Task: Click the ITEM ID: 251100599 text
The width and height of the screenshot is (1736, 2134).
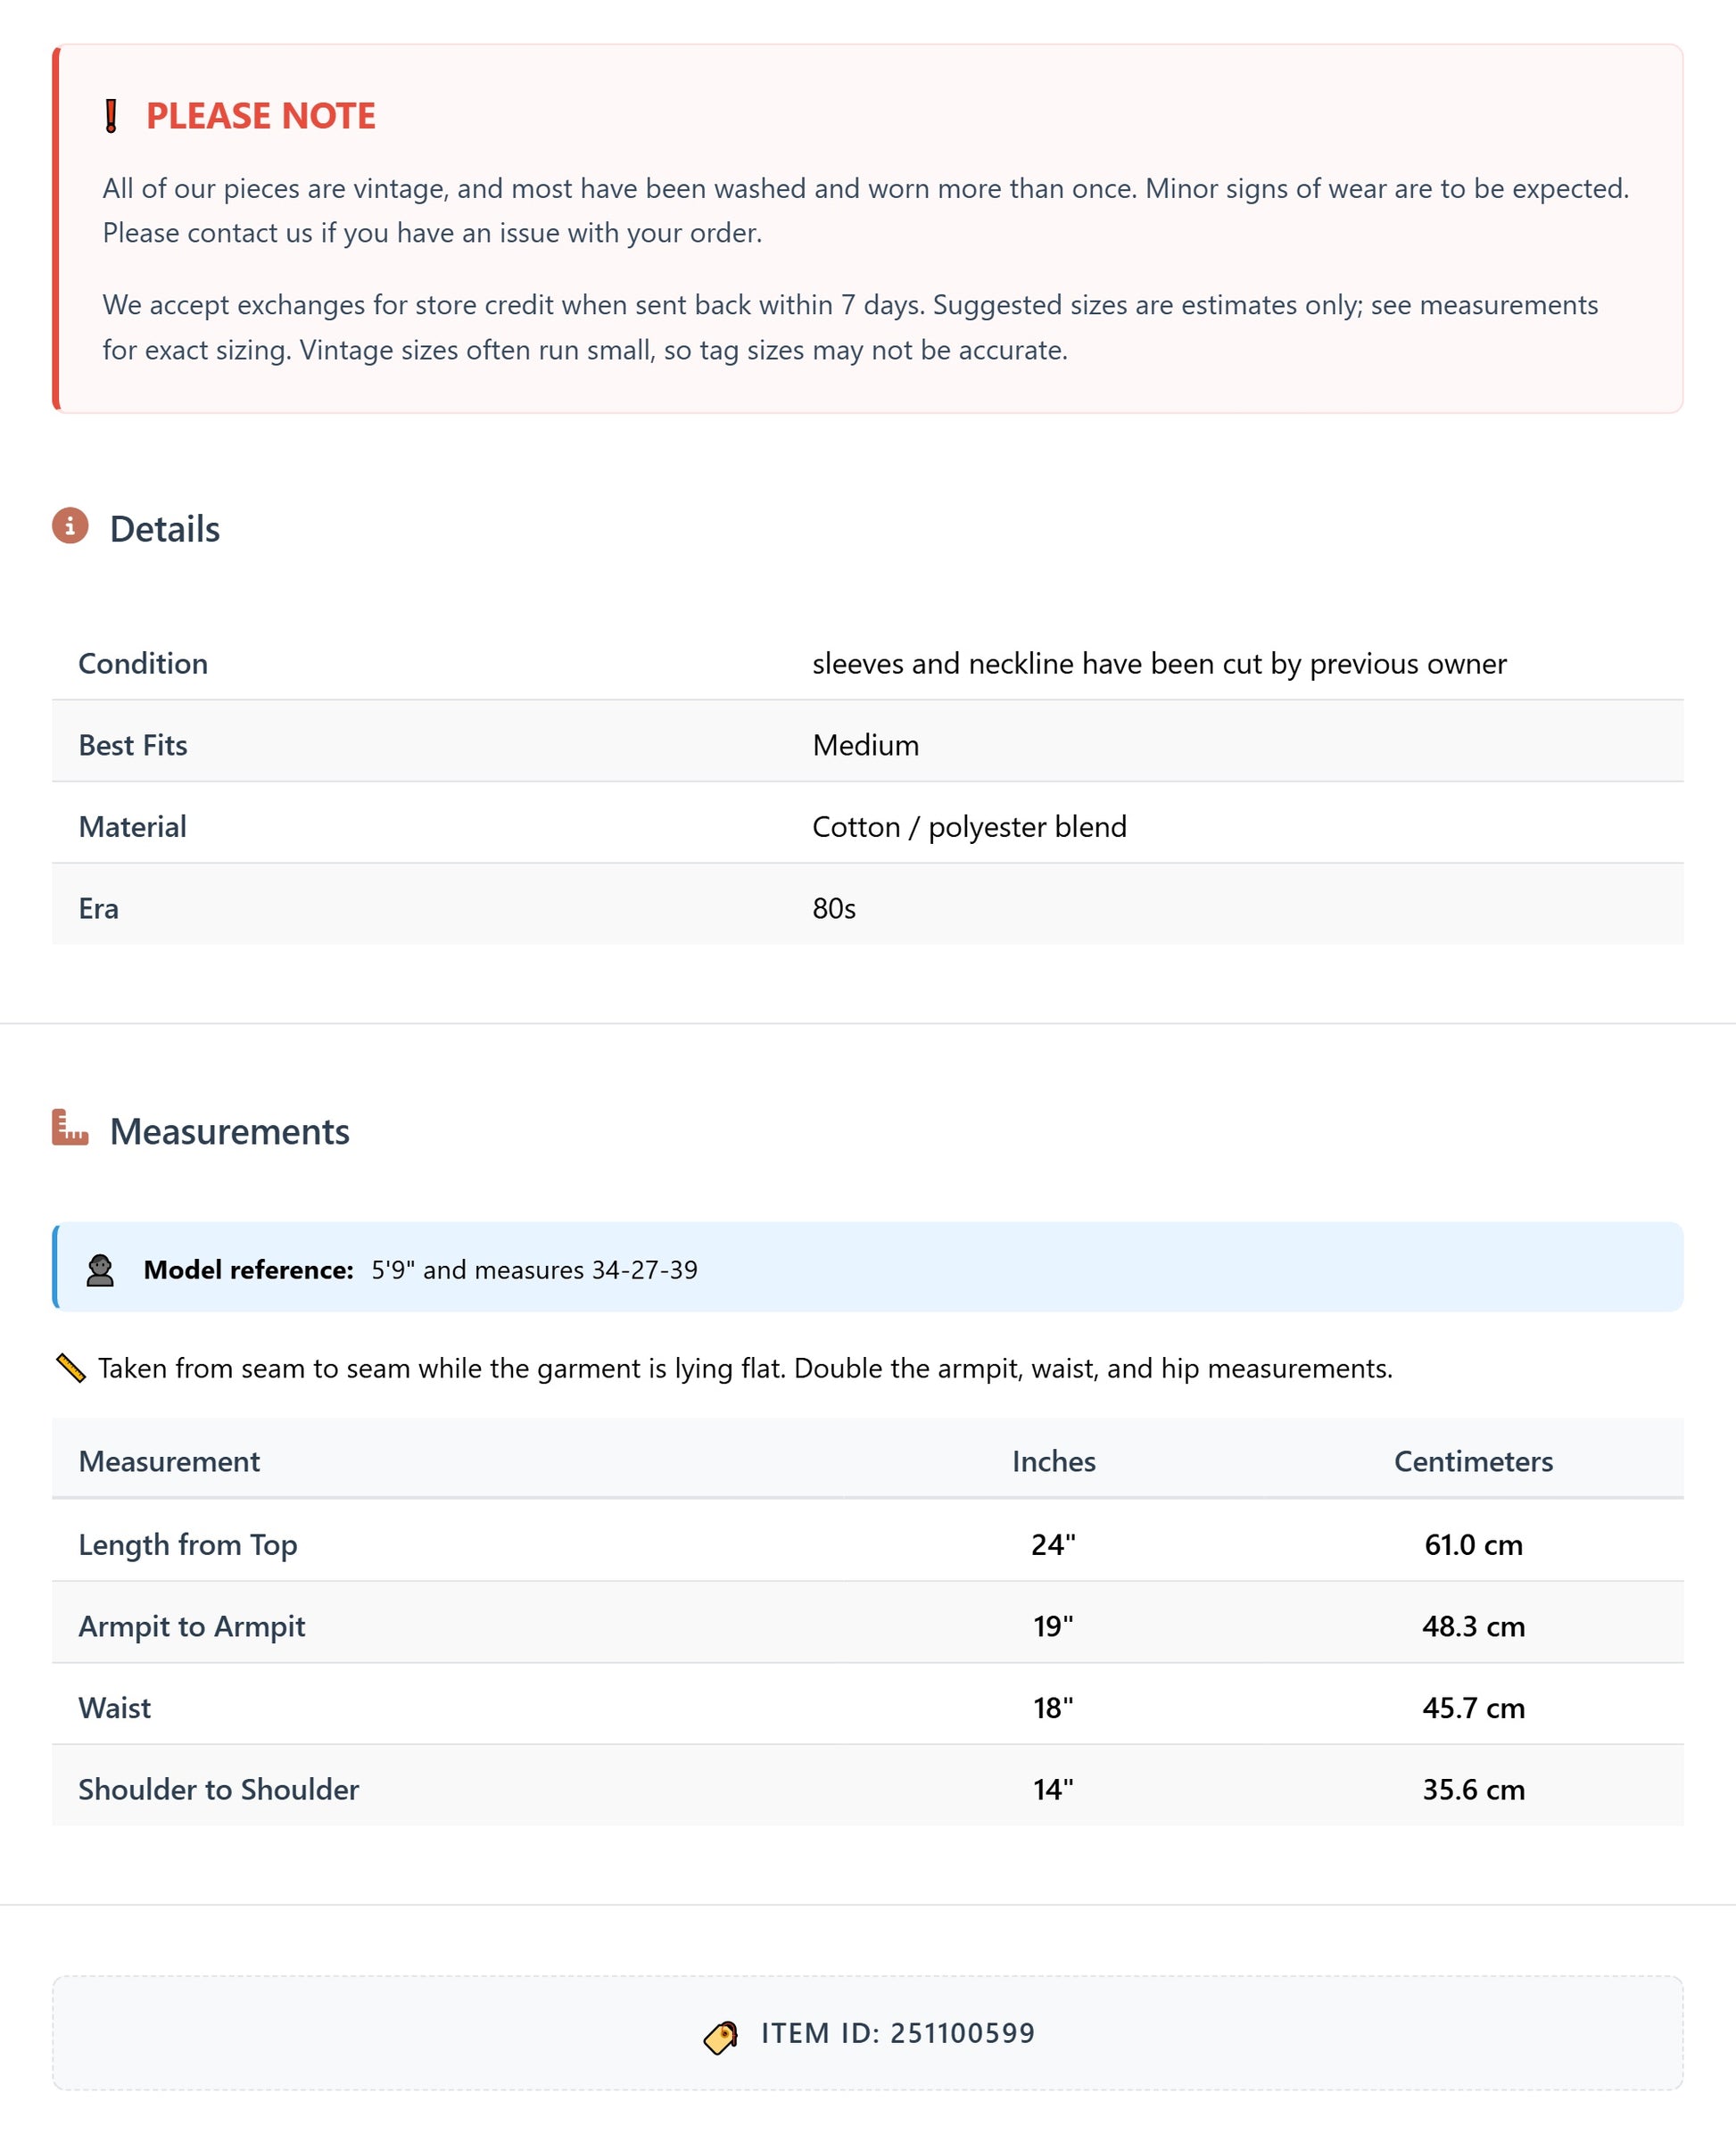Action: [x=897, y=2033]
